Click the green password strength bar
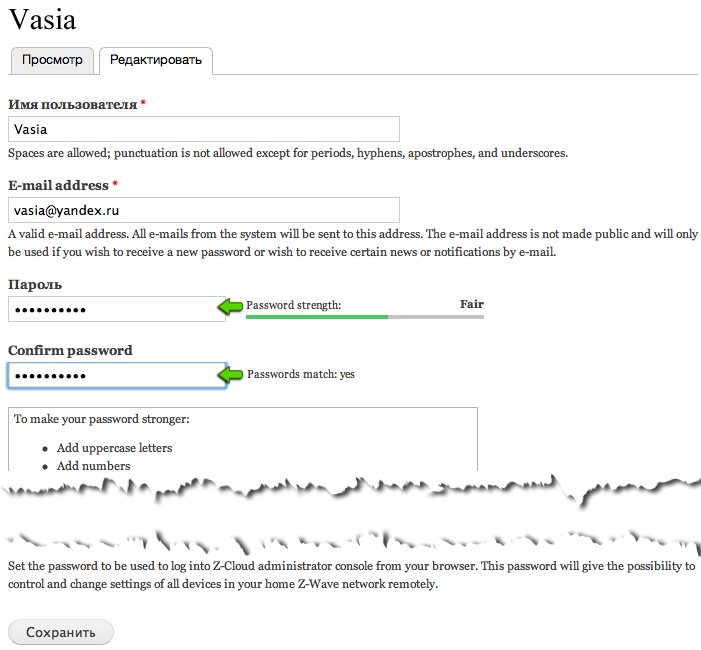The width and height of the screenshot is (701, 650). click(317, 317)
